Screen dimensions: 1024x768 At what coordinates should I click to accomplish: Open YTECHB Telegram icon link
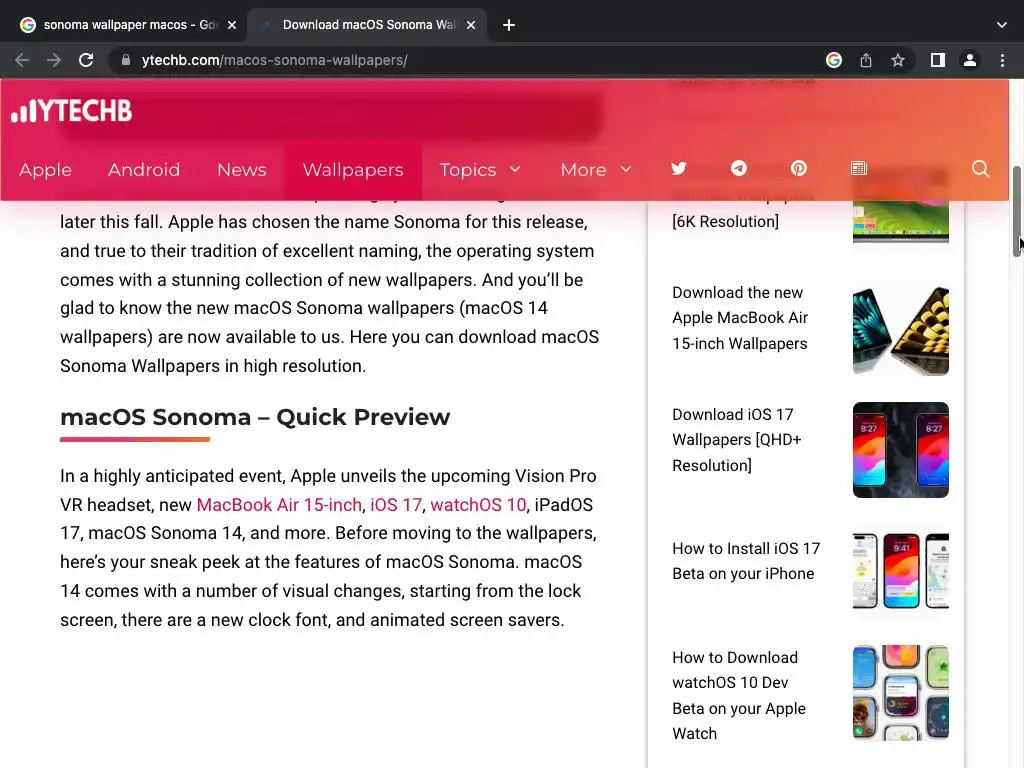coord(739,168)
